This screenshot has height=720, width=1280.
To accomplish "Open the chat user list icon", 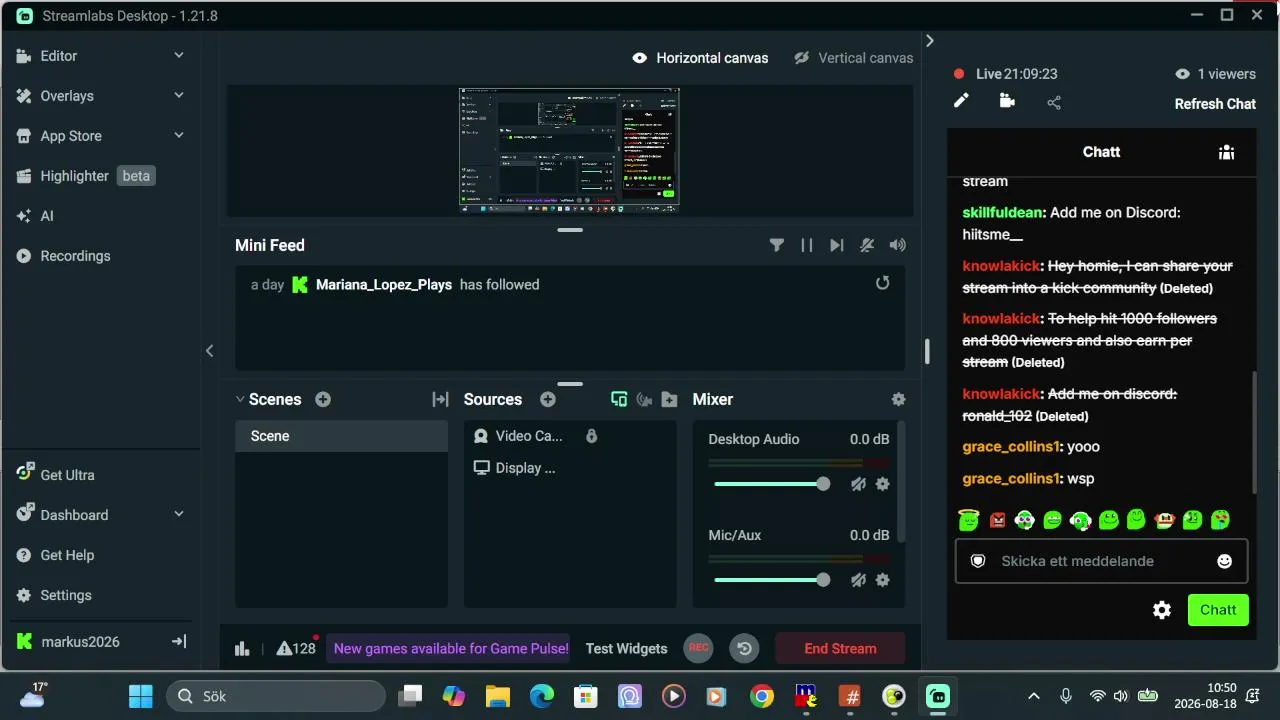I will pyautogui.click(x=1226, y=152).
